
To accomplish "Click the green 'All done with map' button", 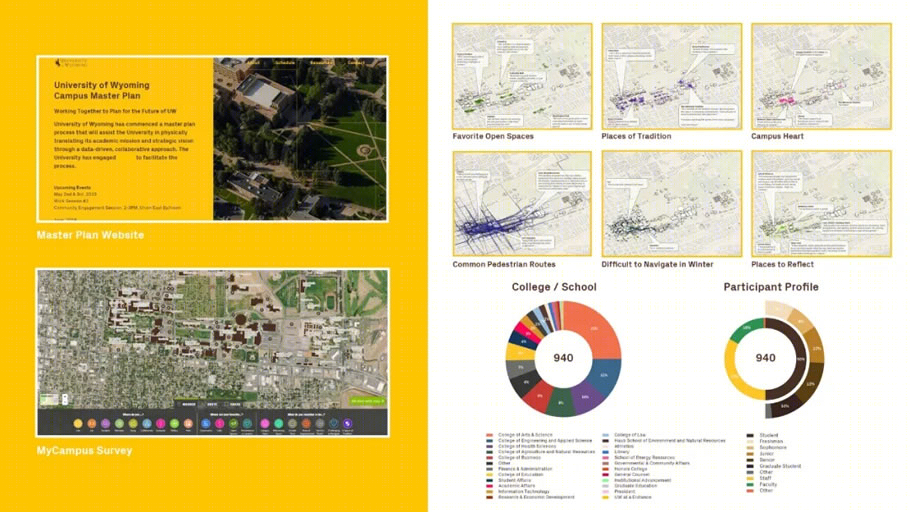I will click(368, 401).
